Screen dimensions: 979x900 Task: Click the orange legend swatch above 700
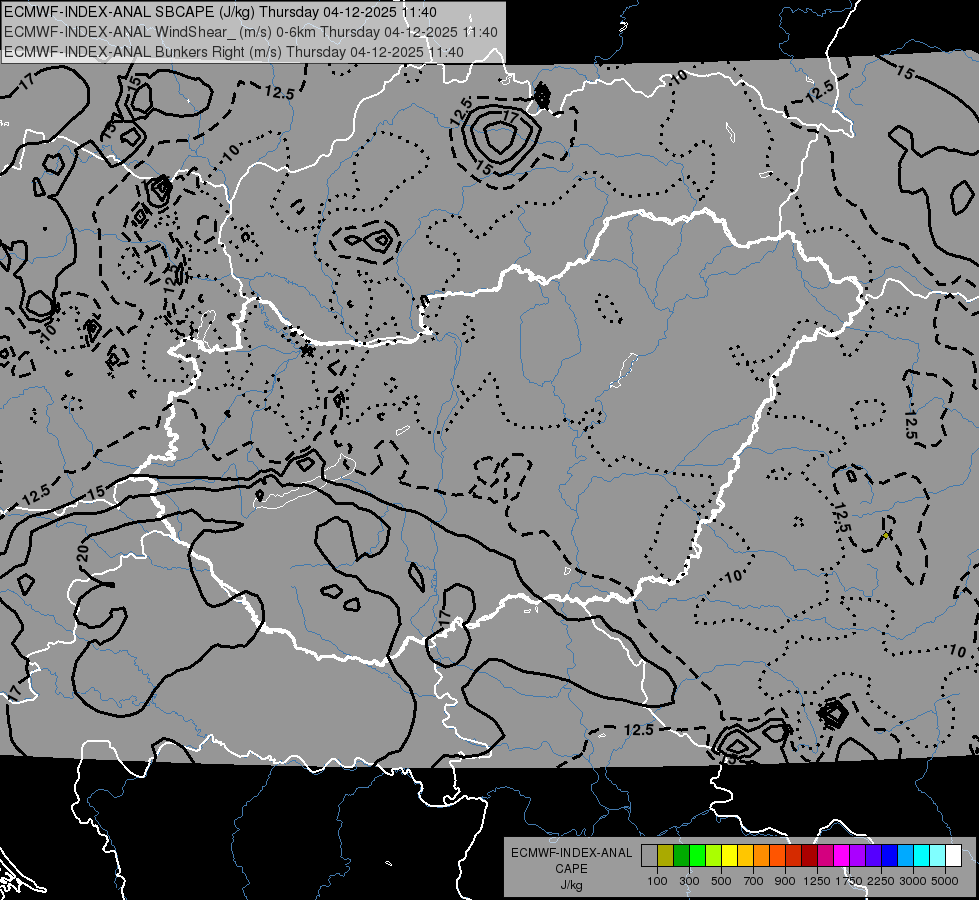click(x=761, y=855)
